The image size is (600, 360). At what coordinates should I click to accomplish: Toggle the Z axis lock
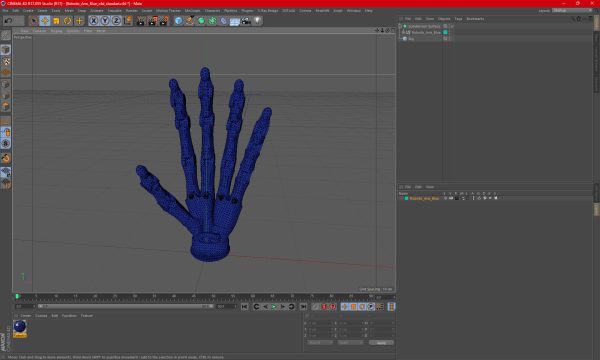116,21
